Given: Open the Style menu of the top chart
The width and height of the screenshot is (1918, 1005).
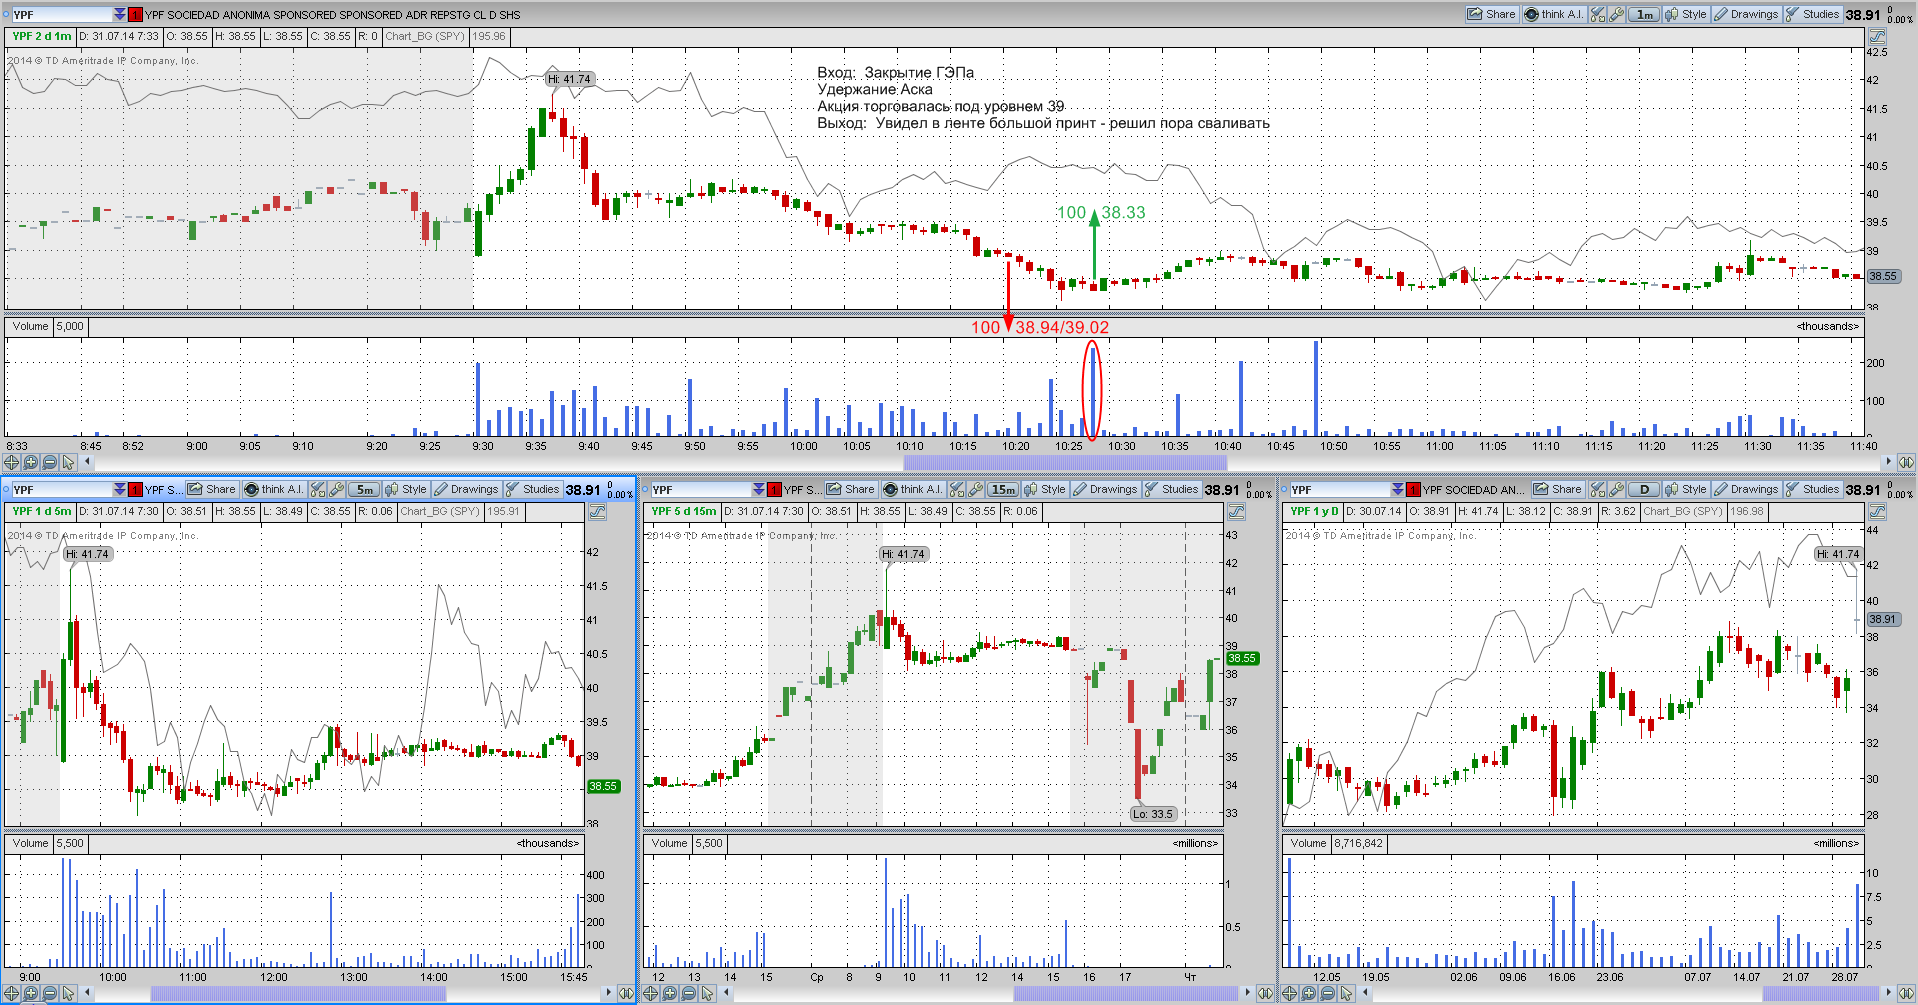Looking at the screenshot, I should [1686, 14].
